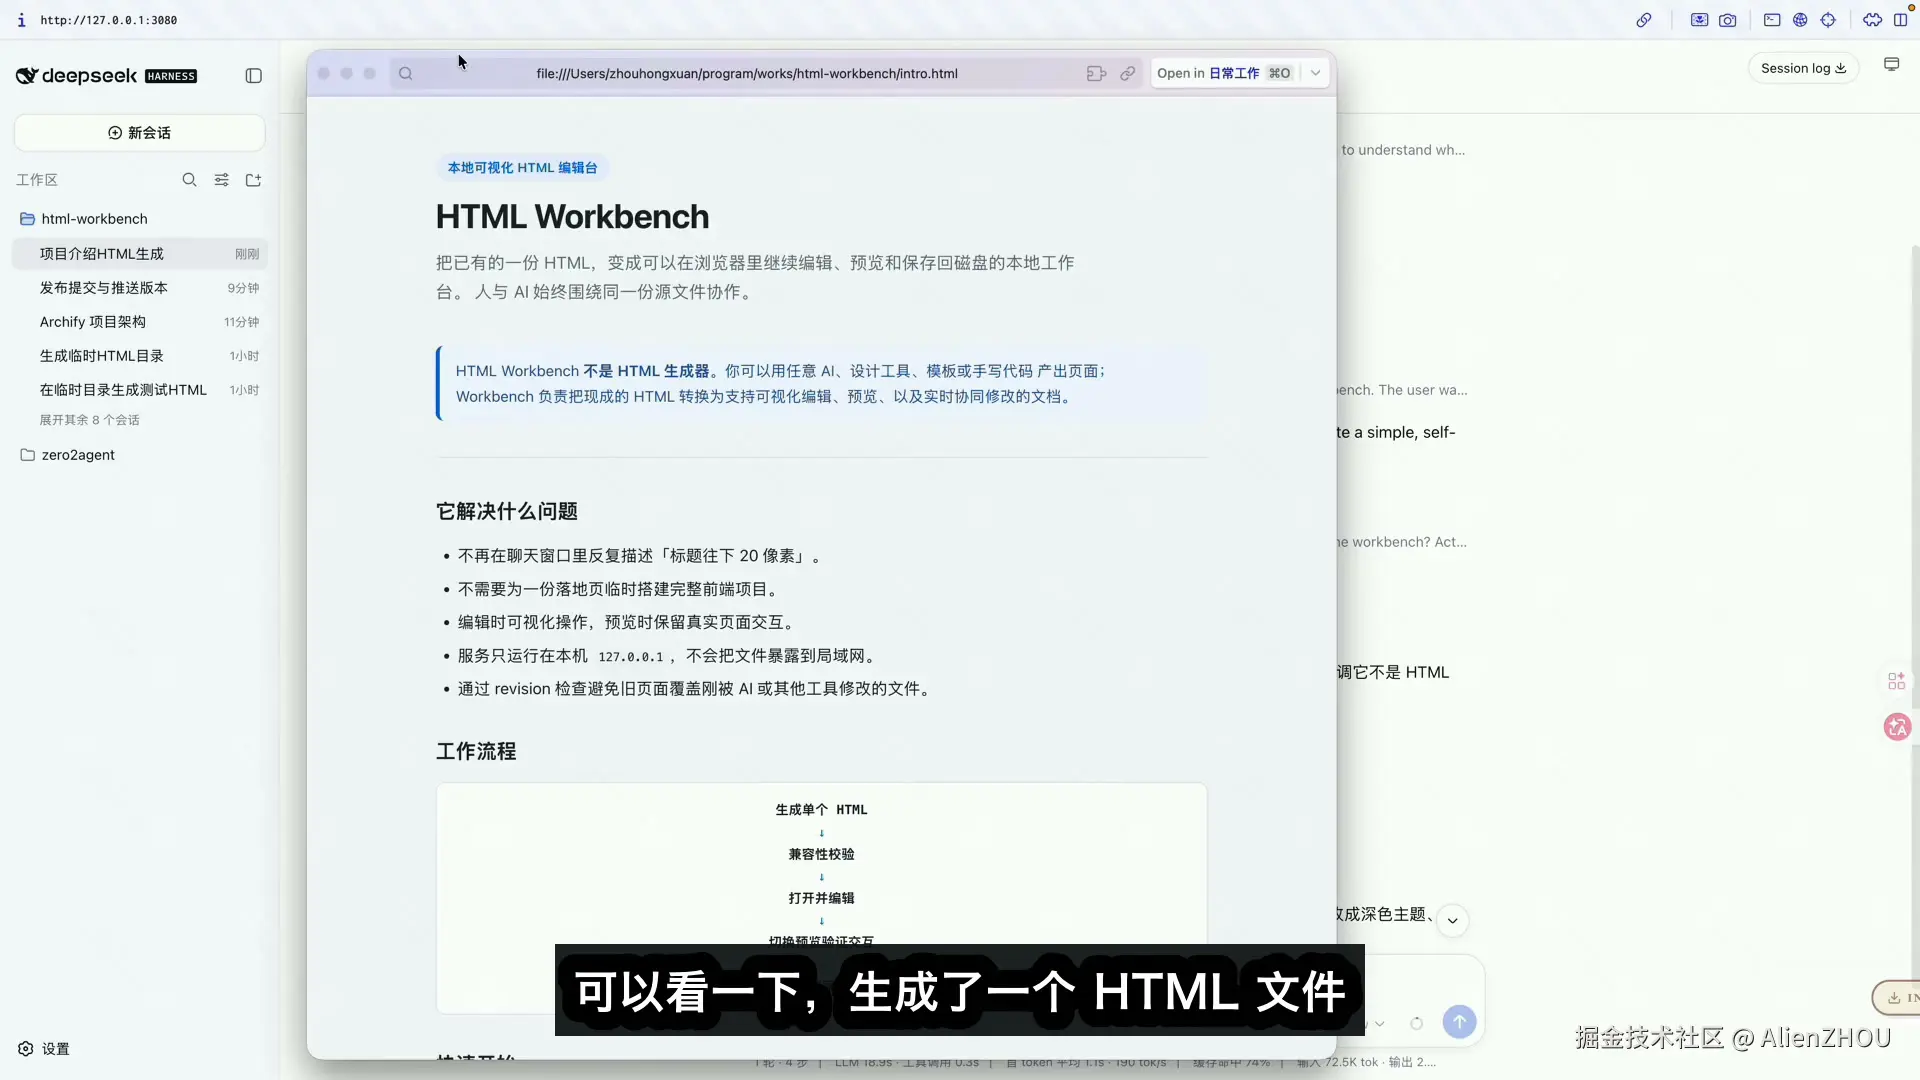Expand the remaining 8 conversations
The height and width of the screenshot is (1080, 1920).
(x=90, y=420)
